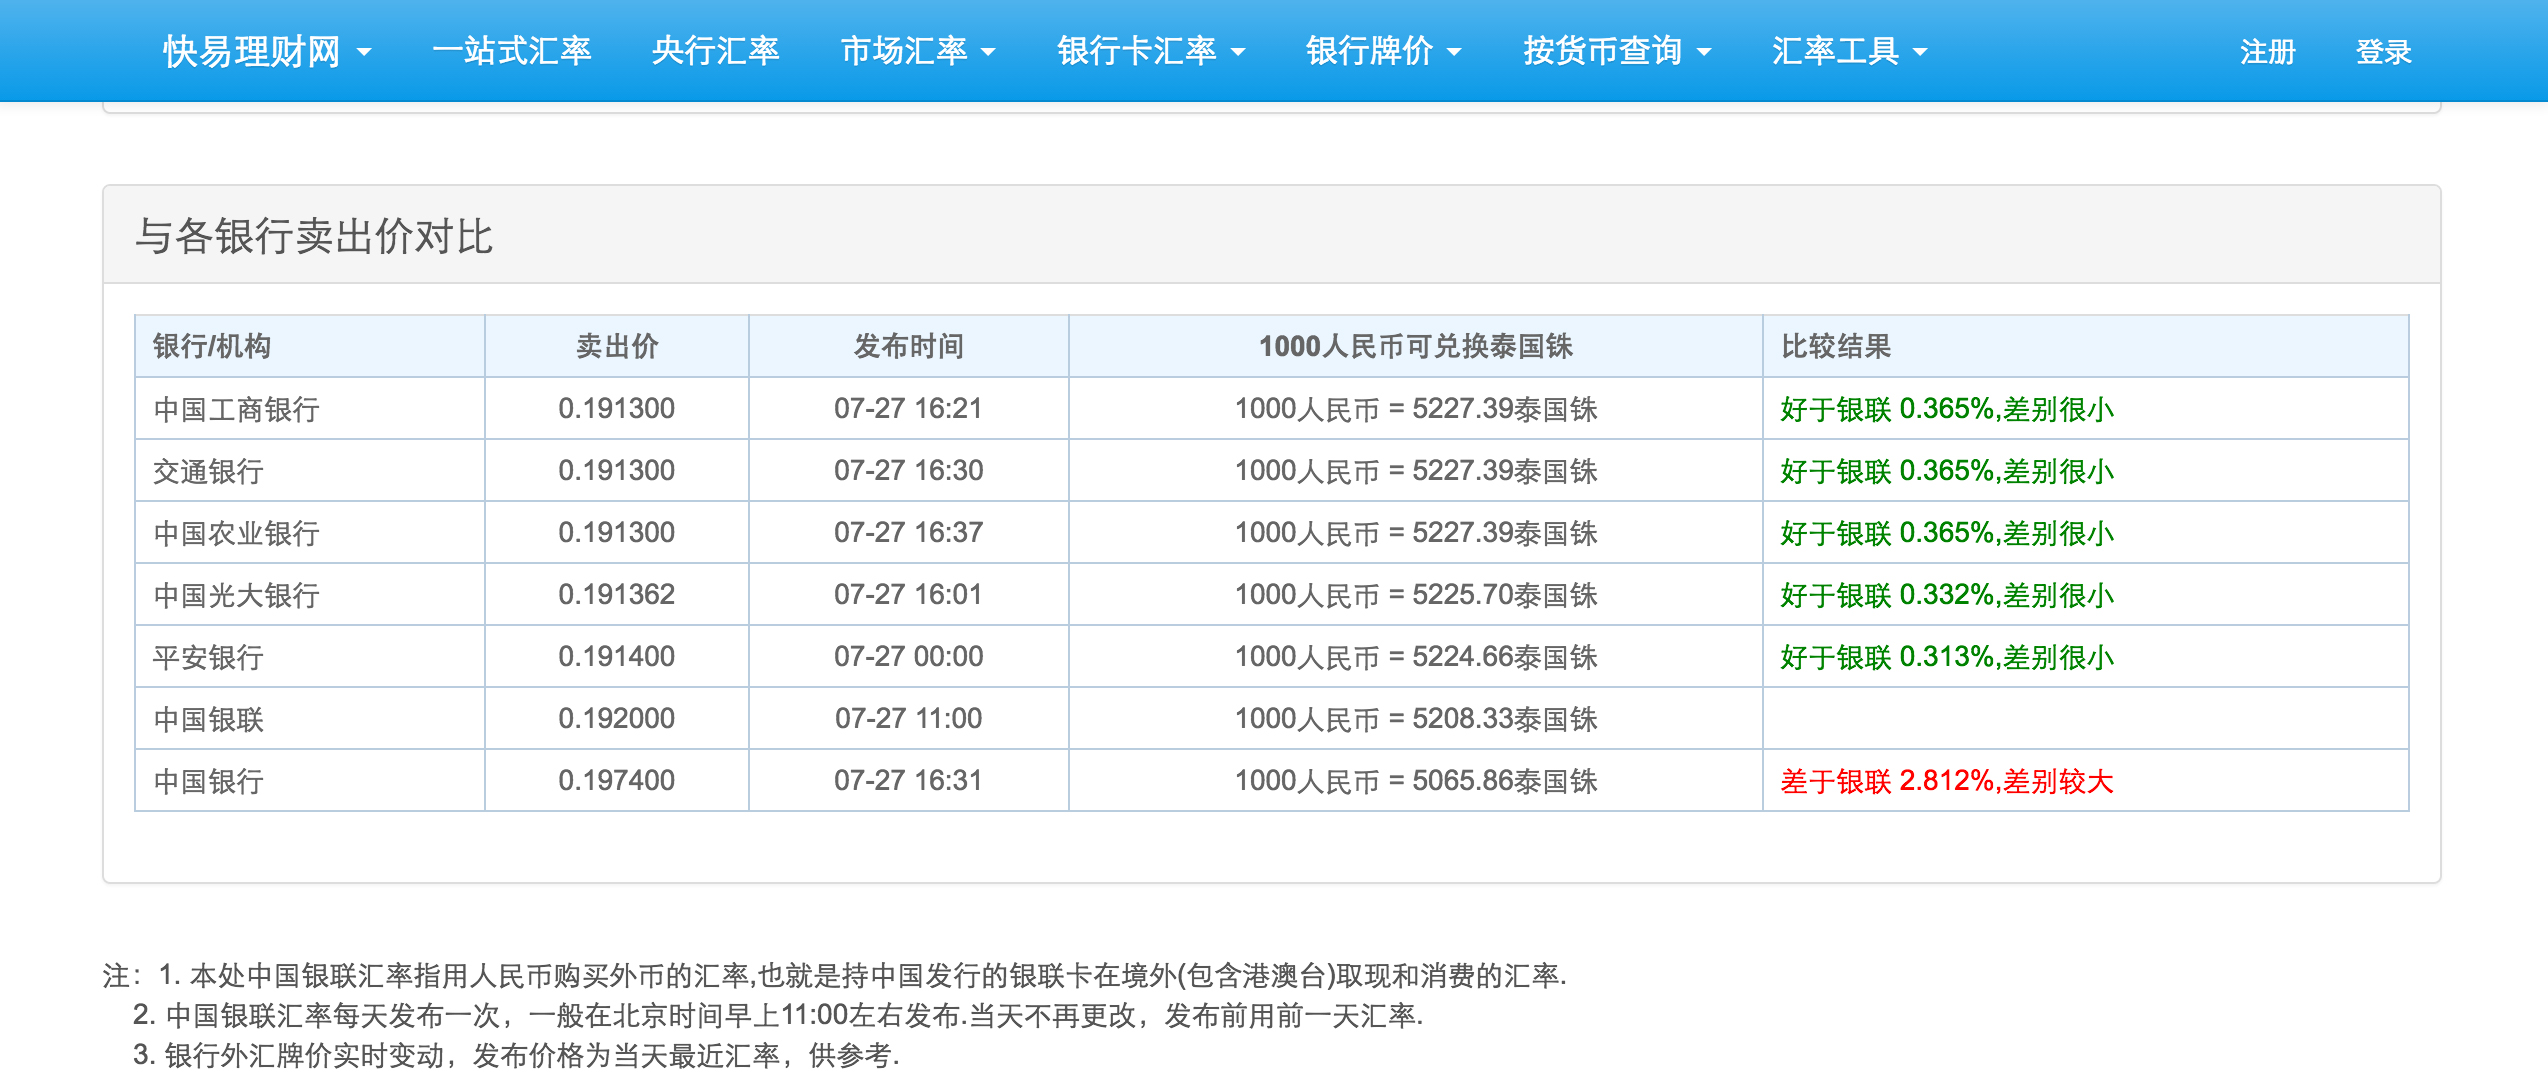Click the 中国农业银行 table cell

click(236, 533)
